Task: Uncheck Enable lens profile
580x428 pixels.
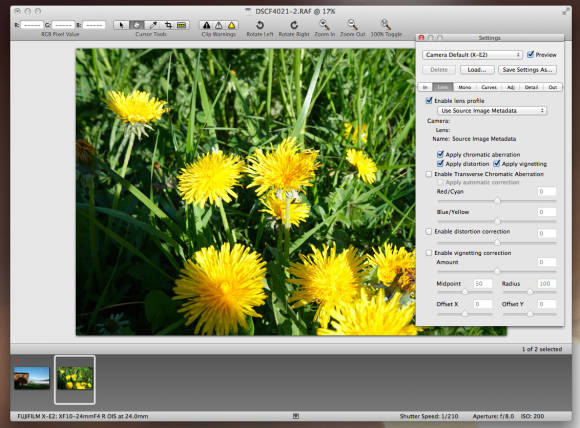Action: 429,100
